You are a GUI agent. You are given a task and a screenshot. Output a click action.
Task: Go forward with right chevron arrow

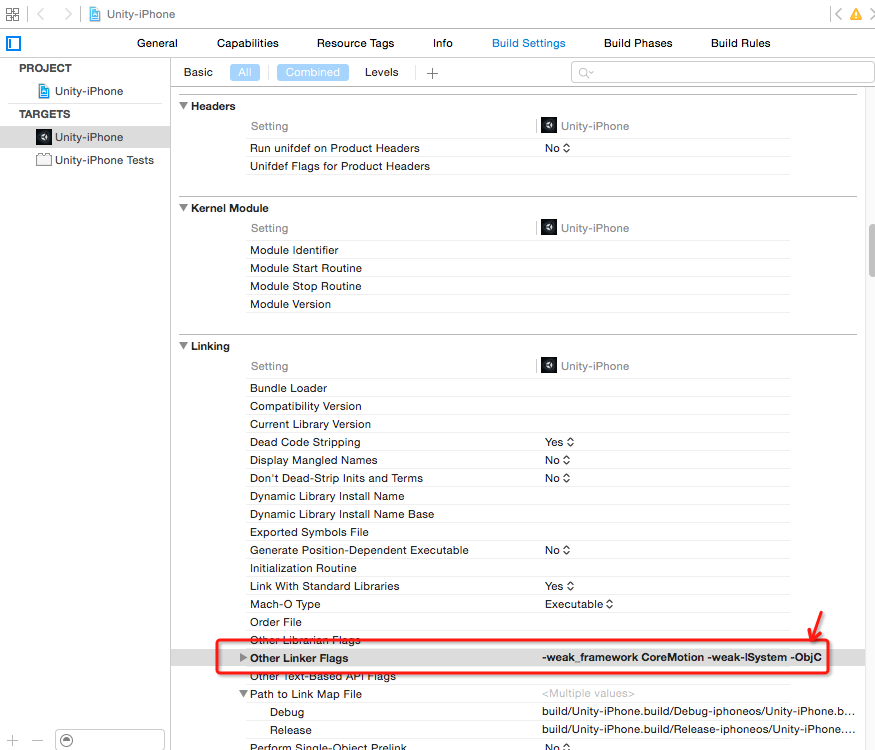pyautogui.click(x=68, y=14)
